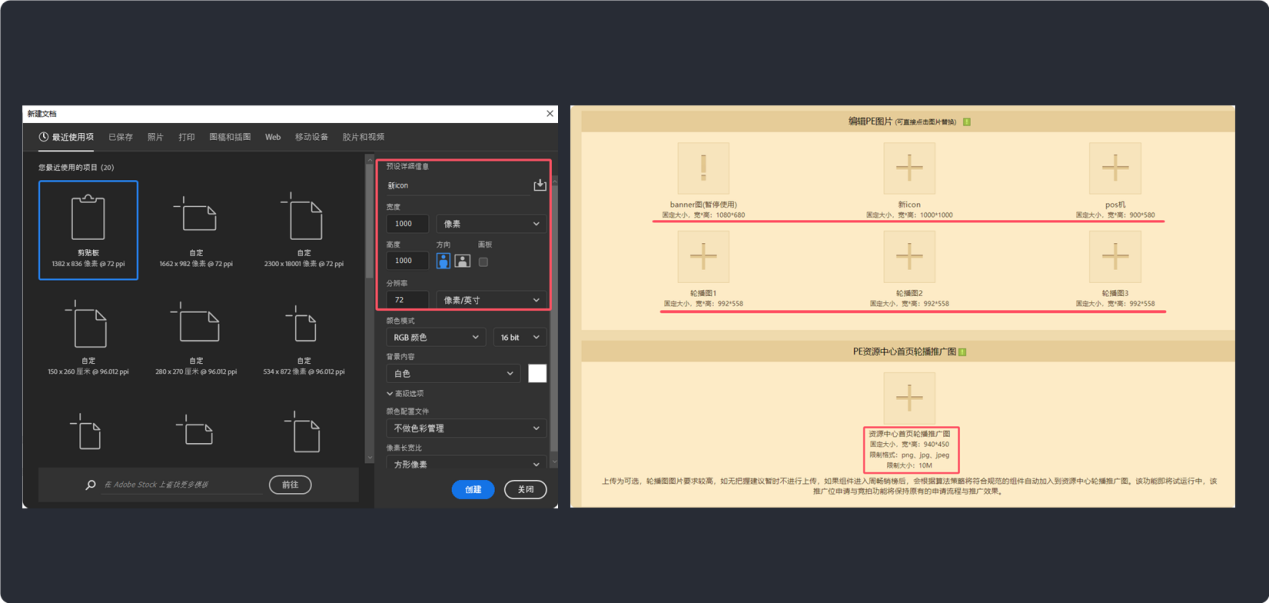Open the 背景内容 白色 dropdown

(x=453, y=373)
